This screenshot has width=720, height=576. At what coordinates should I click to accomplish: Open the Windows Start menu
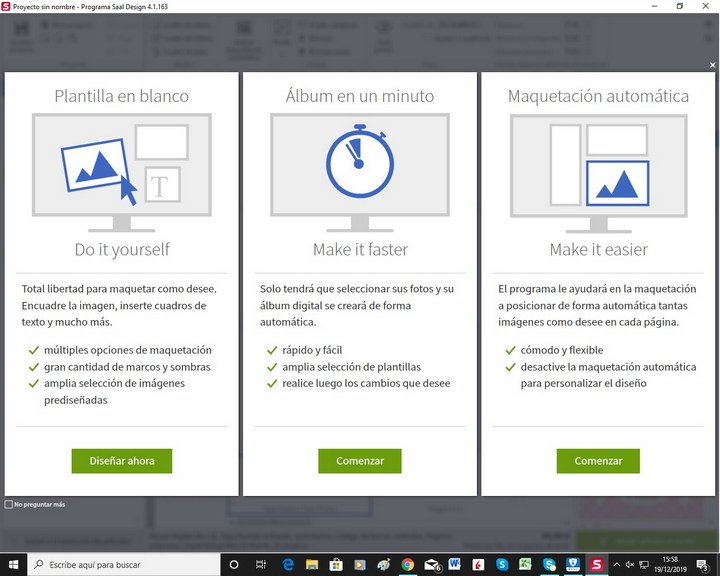click(x=12, y=564)
